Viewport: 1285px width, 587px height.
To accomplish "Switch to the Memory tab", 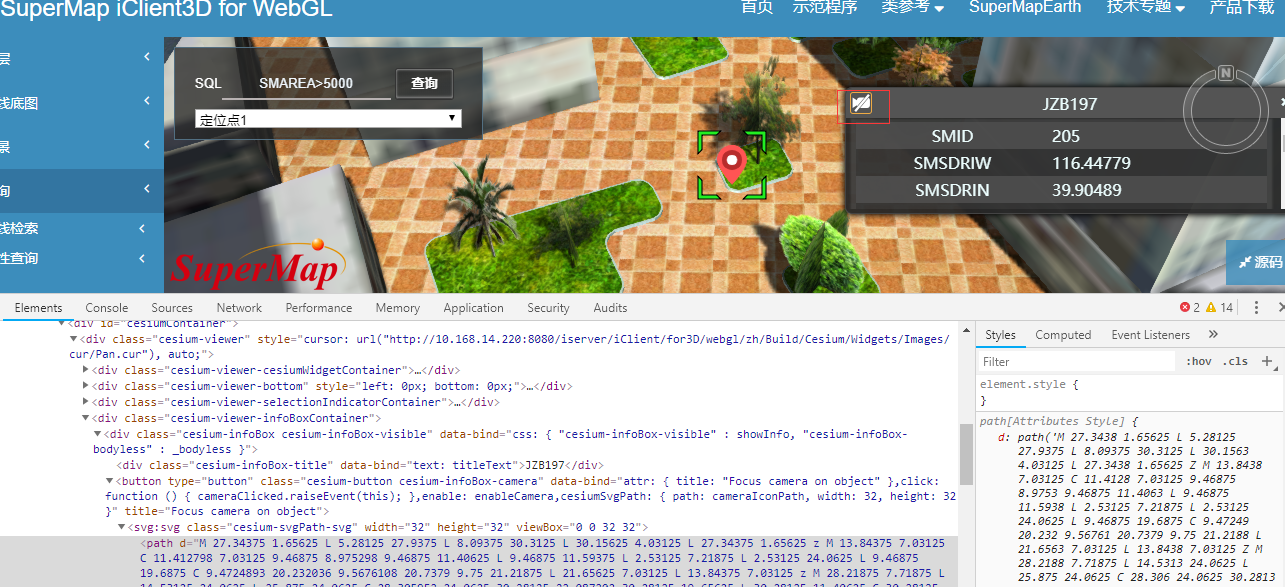I will click(398, 308).
